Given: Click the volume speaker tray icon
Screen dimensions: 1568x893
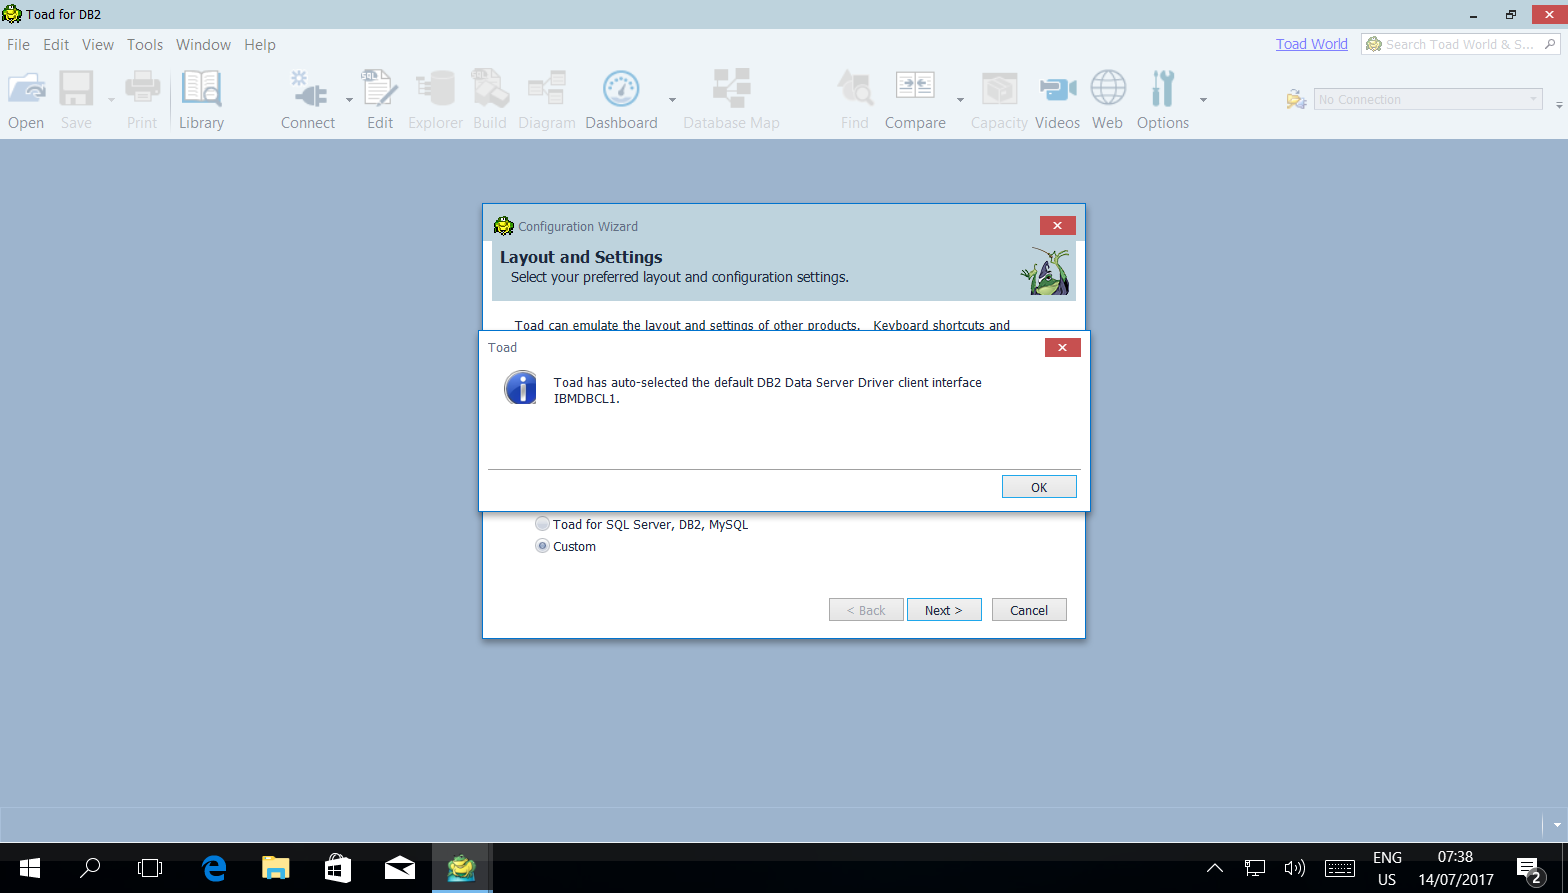Looking at the screenshot, I should click(1295, 868).
